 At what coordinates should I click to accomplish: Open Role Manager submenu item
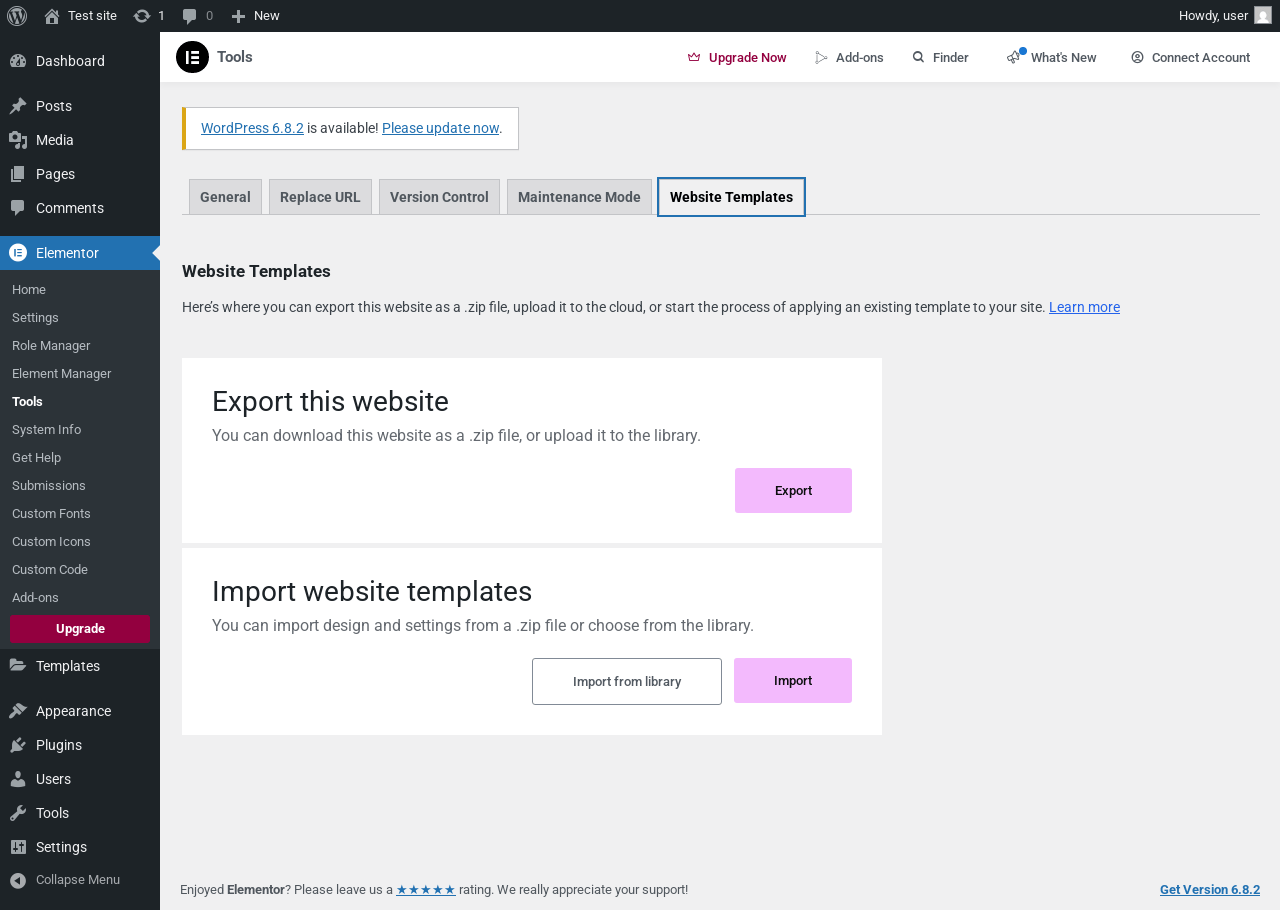pos(51,346)
